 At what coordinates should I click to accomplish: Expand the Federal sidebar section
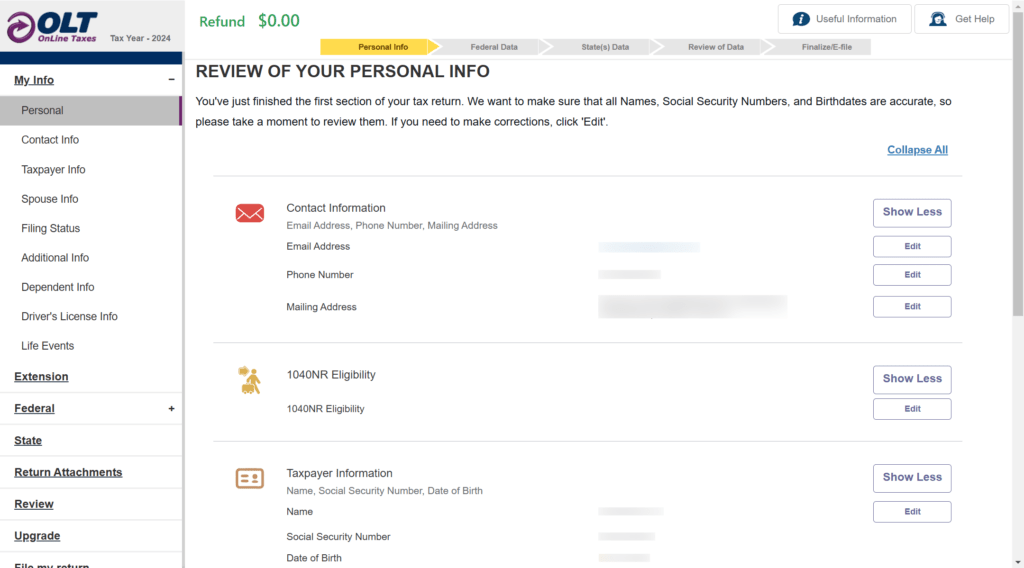point(171,409)
